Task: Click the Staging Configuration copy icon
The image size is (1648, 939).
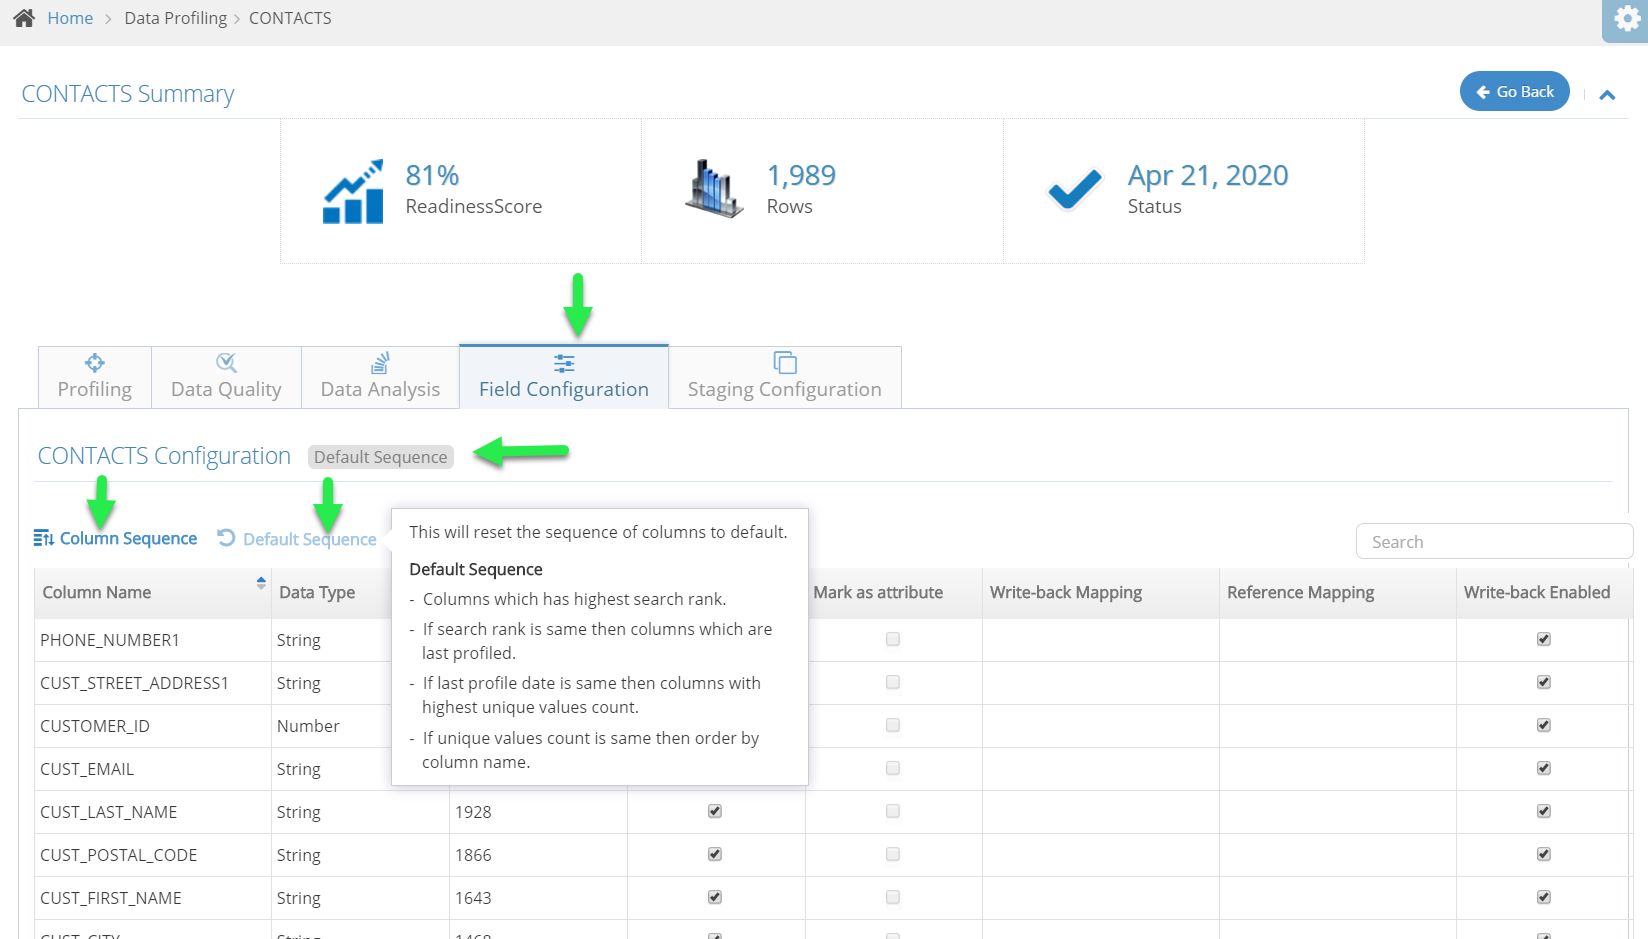Action: [785, 362]
